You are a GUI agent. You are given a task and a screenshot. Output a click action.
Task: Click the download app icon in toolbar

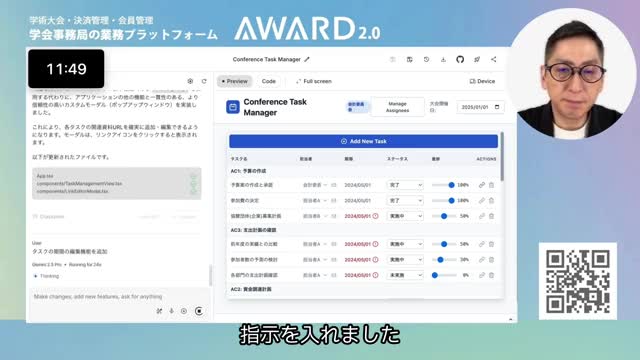[443, 60]
